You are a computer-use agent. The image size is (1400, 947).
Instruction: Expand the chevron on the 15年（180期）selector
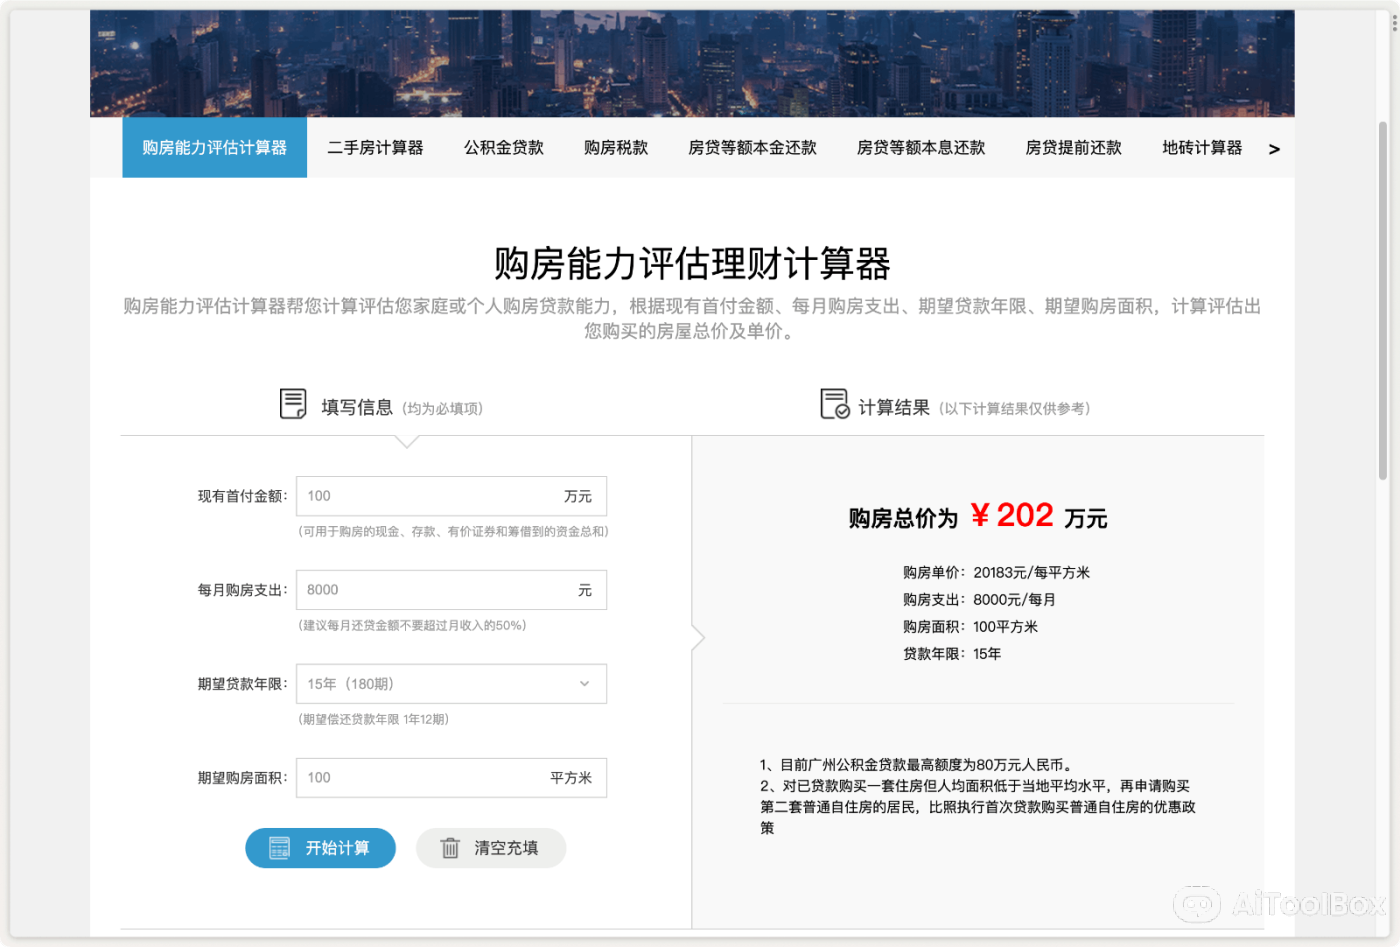(x=584, y=683)
